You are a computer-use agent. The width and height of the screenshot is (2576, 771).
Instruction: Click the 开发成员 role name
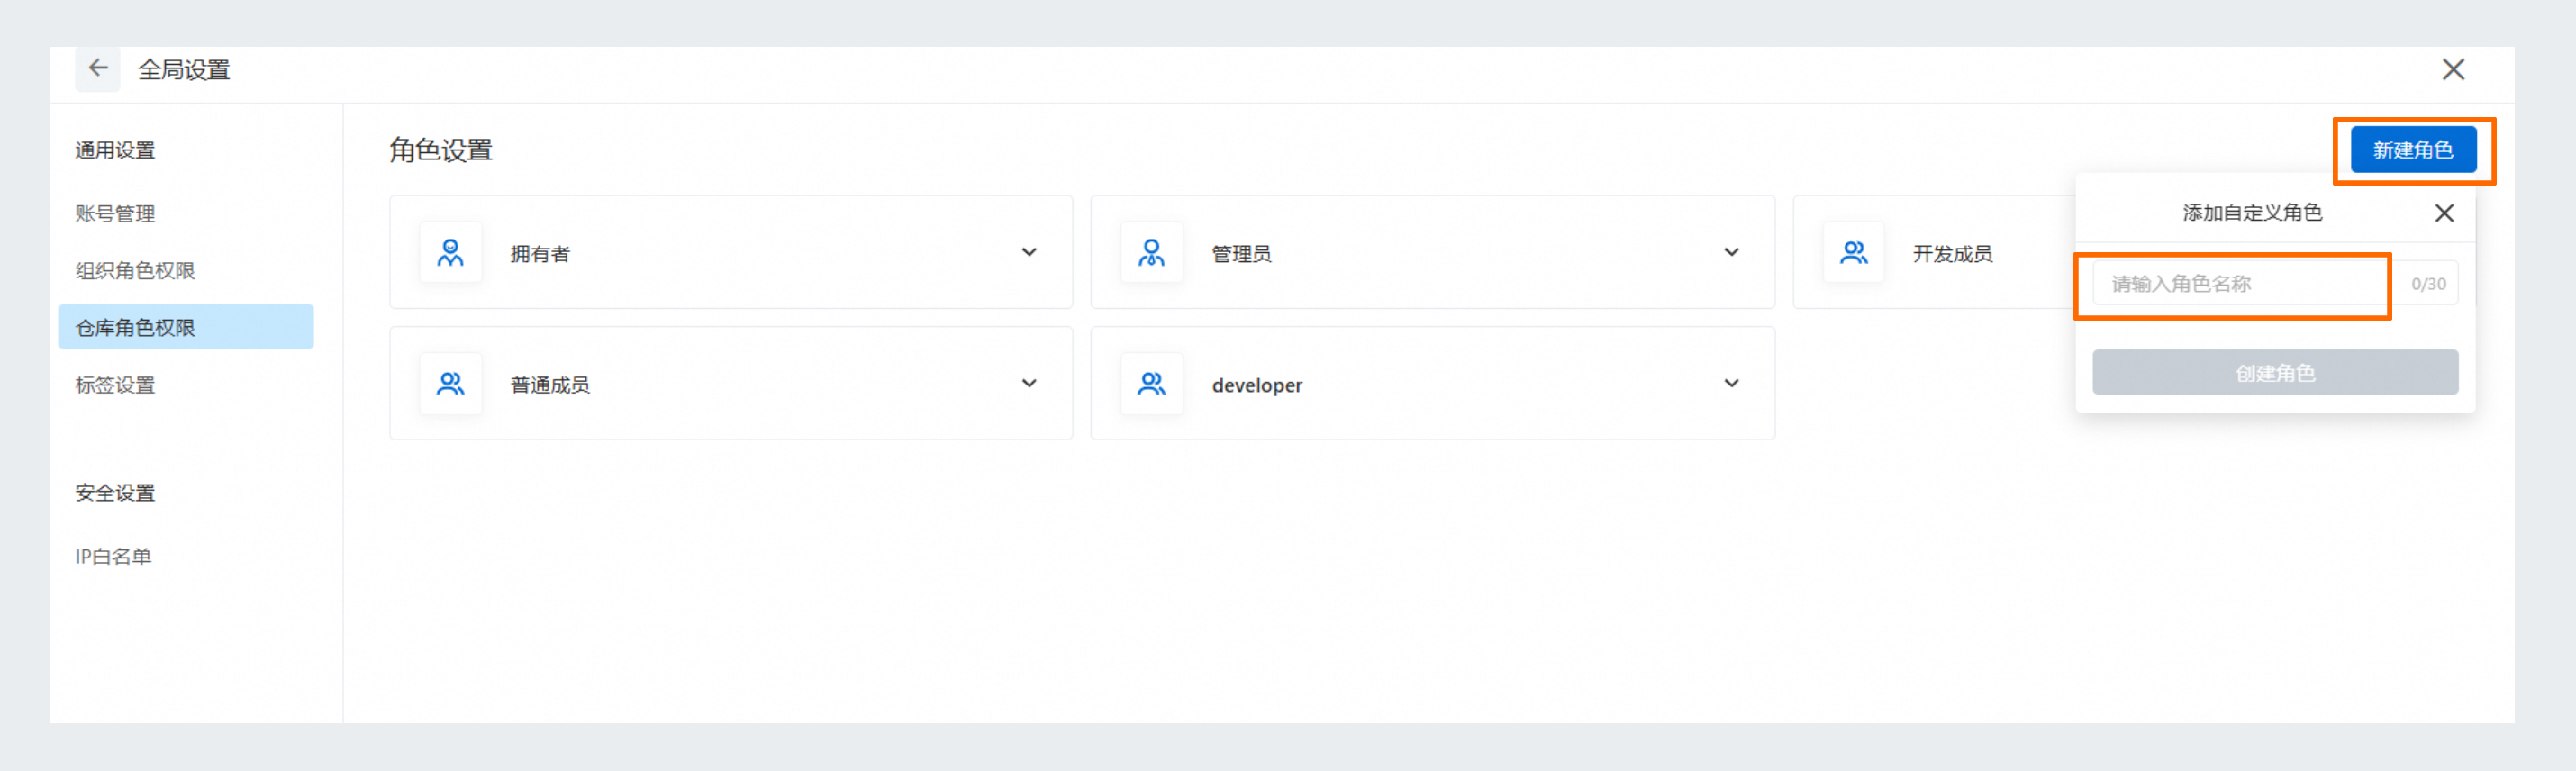coord(1953,254)
